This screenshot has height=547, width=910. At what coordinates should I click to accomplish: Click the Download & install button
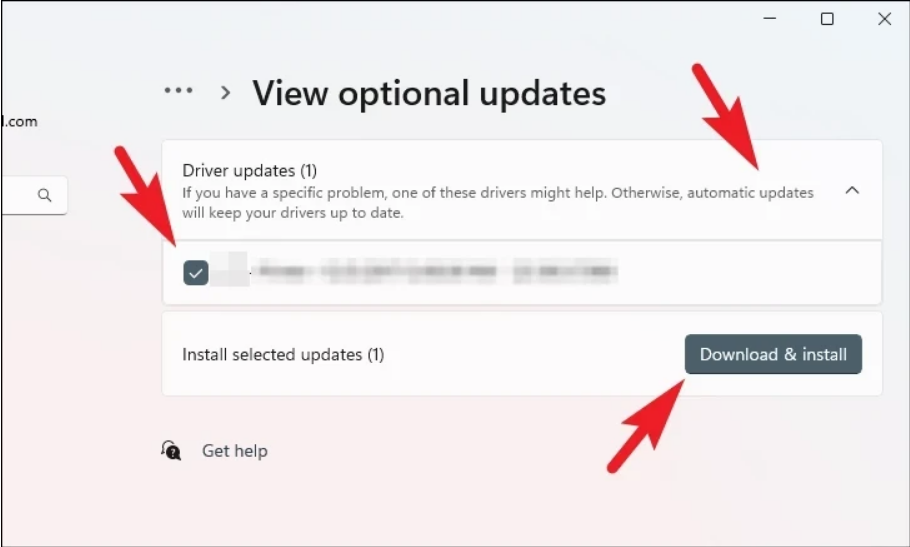[x=773, y=354]
